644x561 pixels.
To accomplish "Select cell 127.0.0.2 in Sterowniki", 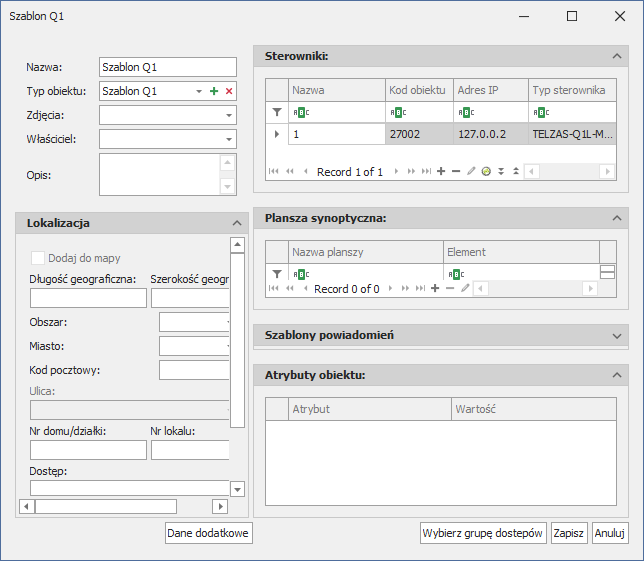I will pos(490,134).
